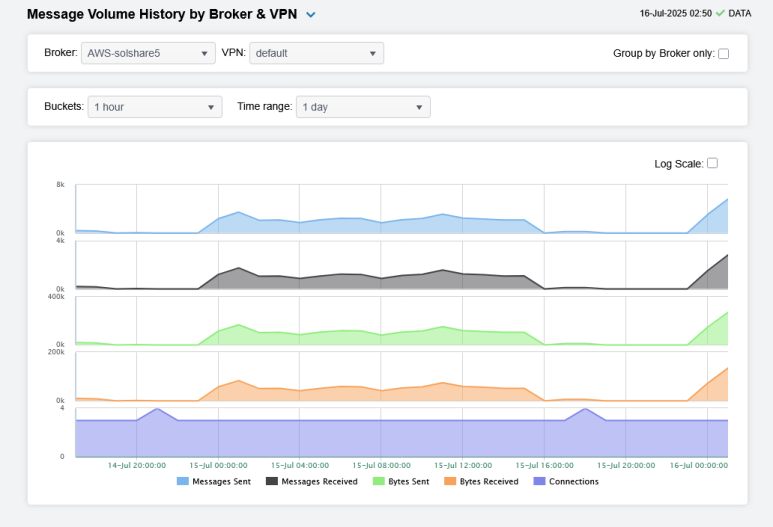Click the green data status checkmark
Viewport: 773px width, 527px height.
click(x=720, y=14)
